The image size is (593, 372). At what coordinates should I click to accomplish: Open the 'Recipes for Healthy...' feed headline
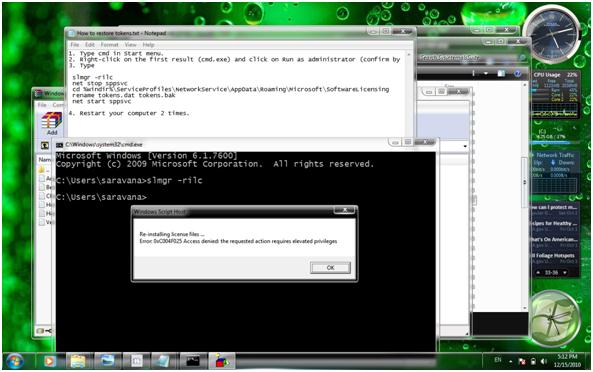click(554, 223)
